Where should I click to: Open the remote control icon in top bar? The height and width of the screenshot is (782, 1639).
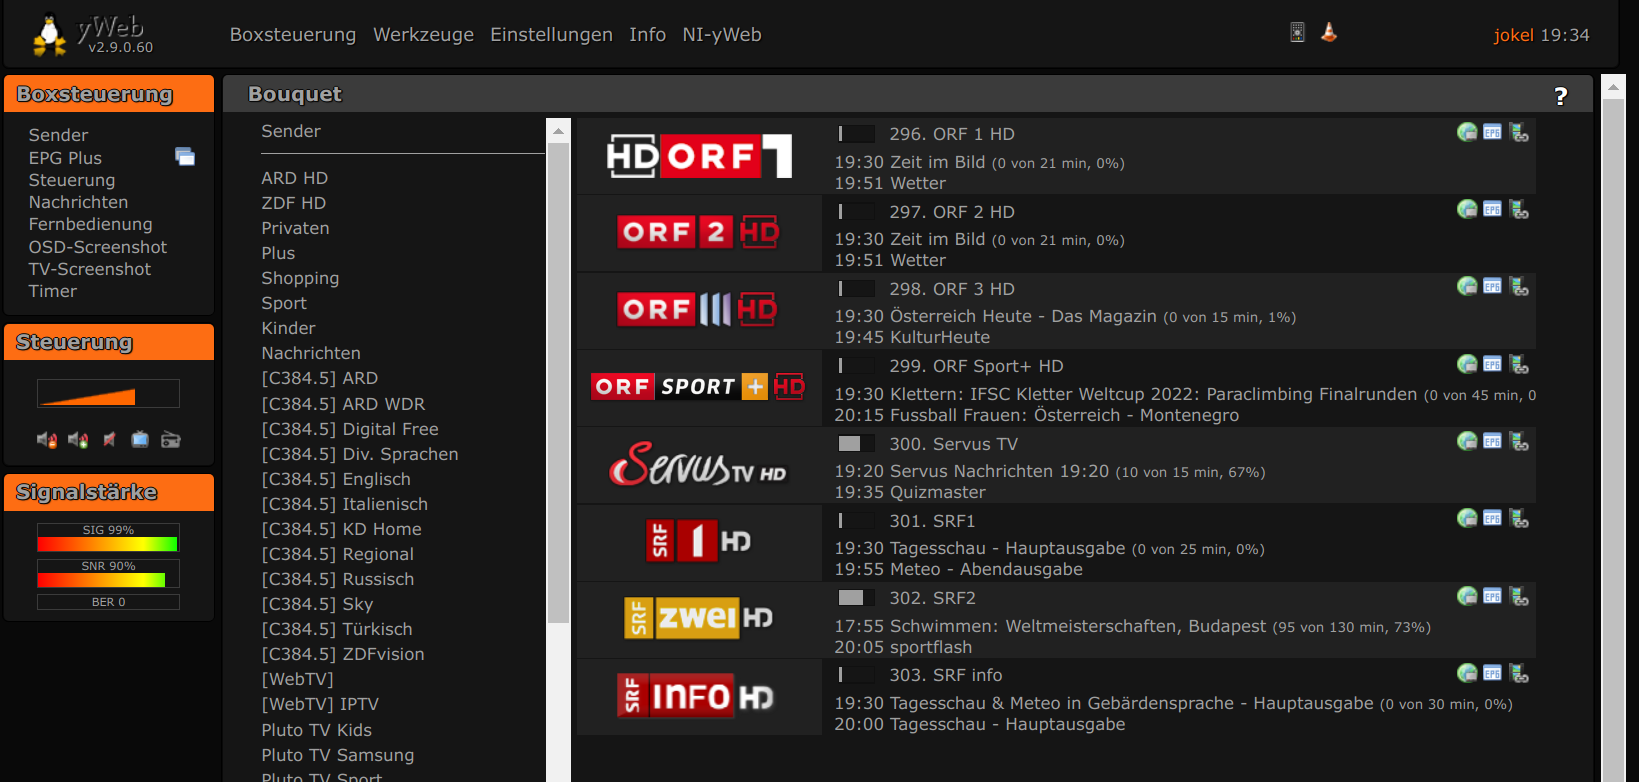[x=1297, y=32]
